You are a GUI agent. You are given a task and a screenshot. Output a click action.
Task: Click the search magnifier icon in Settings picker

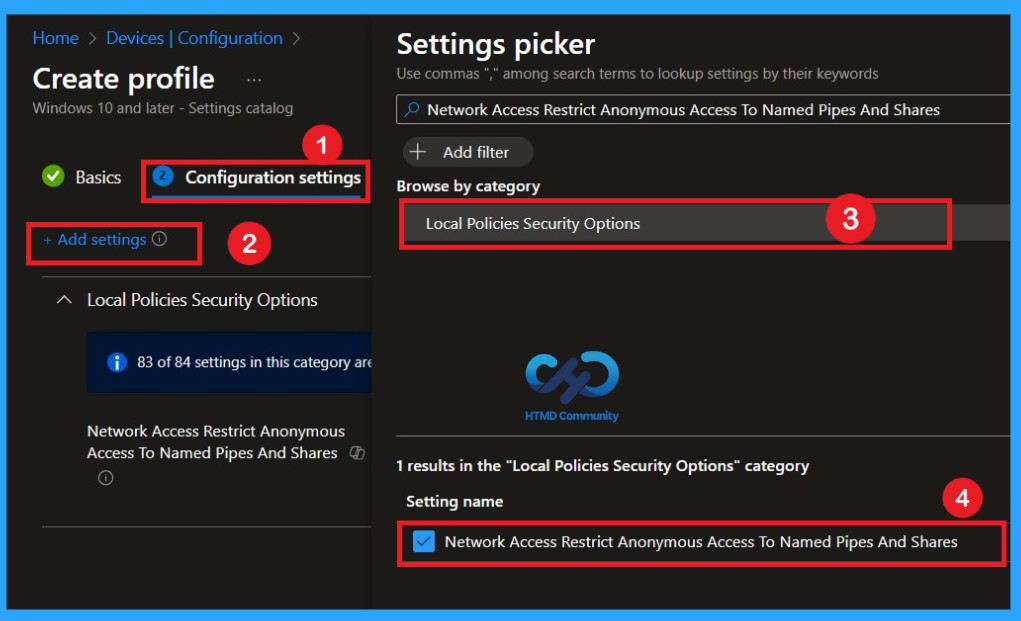pos(412,108)
